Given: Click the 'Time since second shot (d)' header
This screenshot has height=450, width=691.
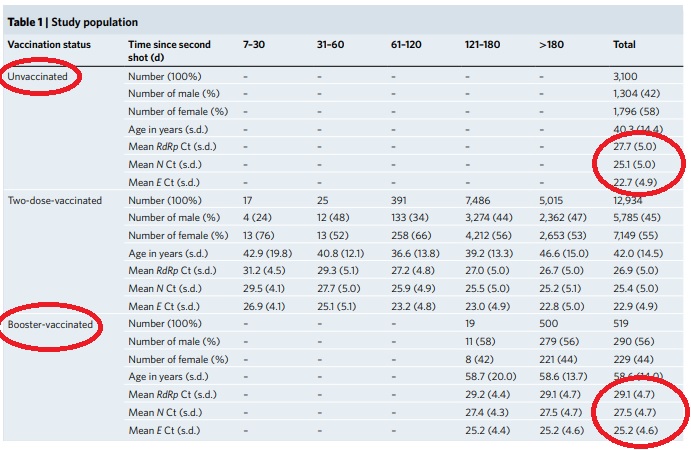Looking at the screenshot, I should [169, 51].
